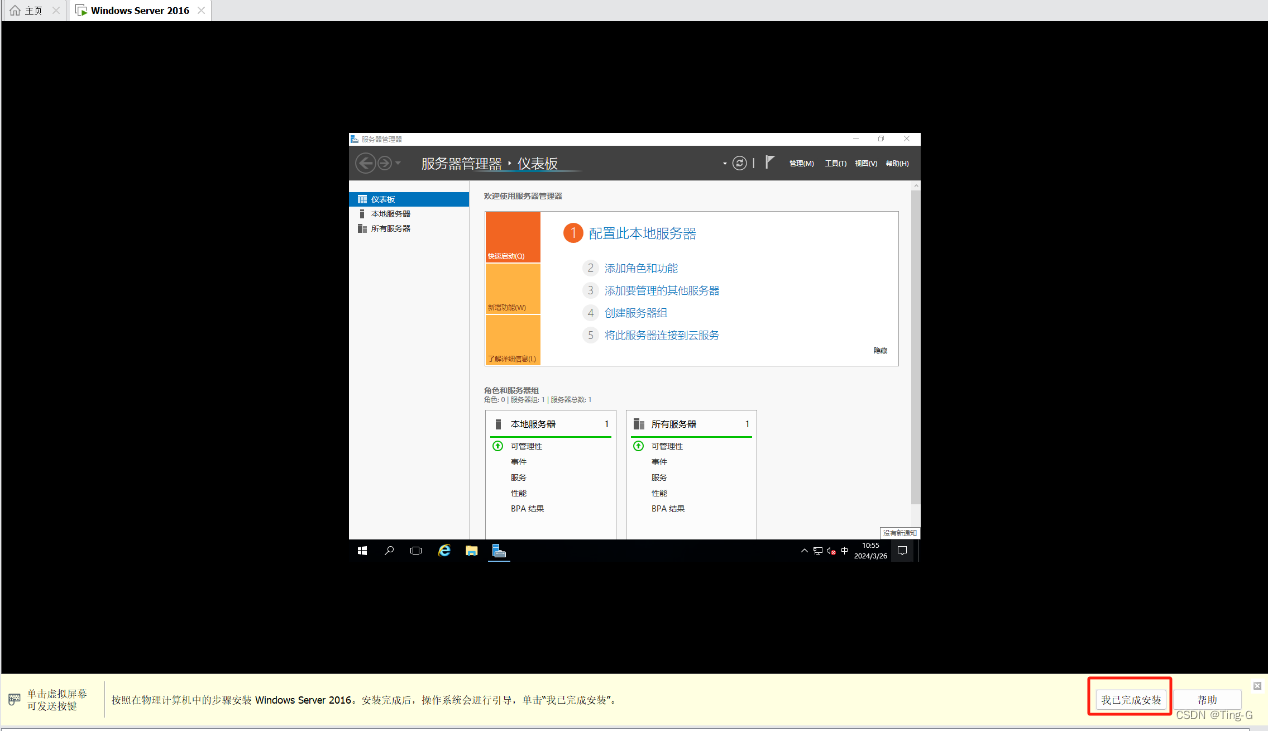Open 性能 in 所有服务器 tile
Viewport: 1268px width, 731px height.
click(x=659, y=493)
